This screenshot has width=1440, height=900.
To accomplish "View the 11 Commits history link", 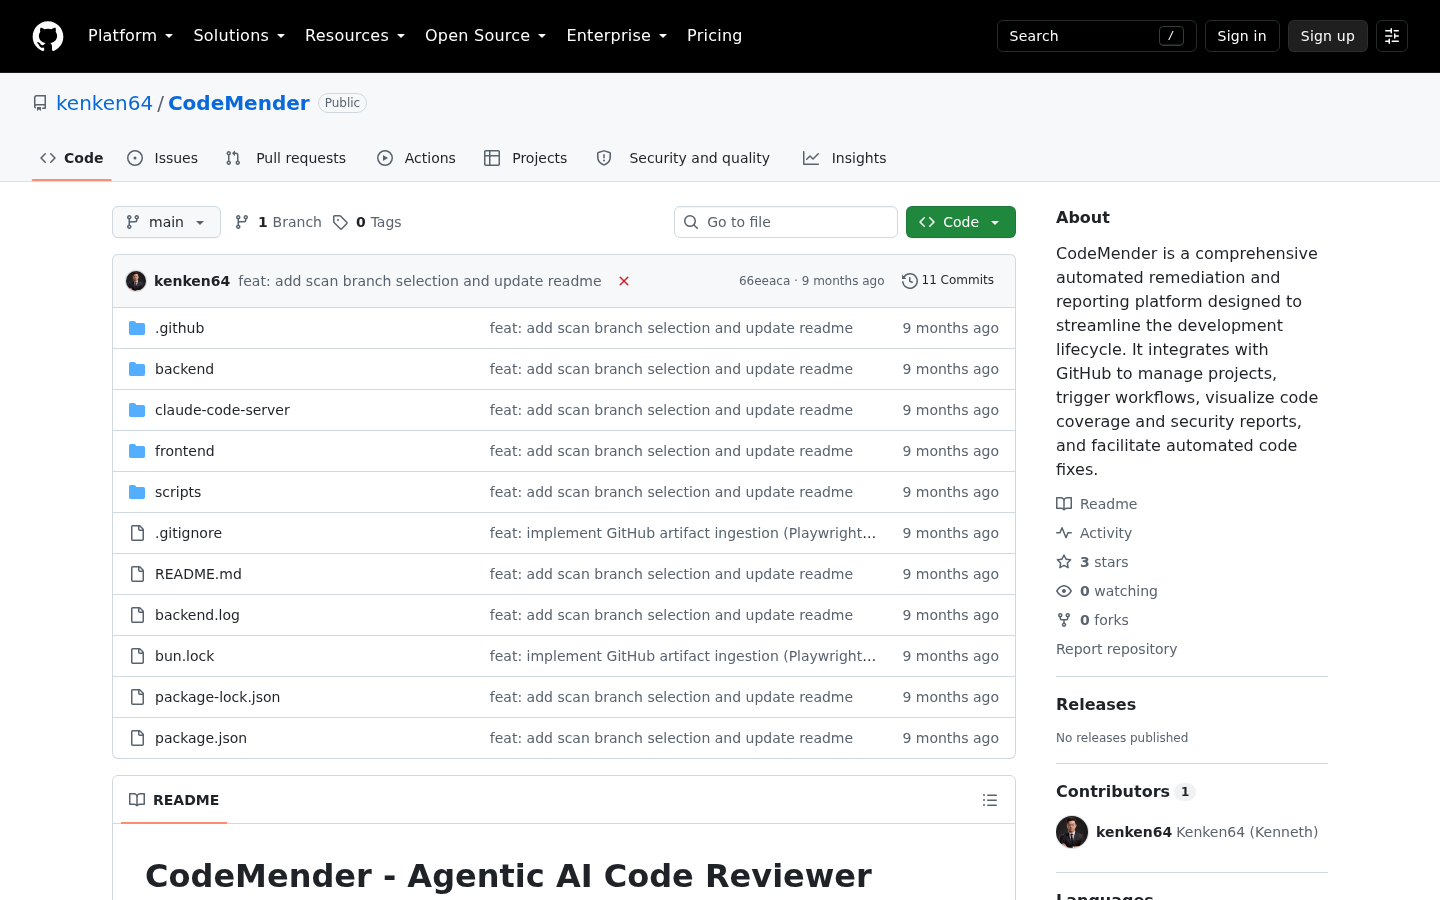I will click(x=948, y=281).
